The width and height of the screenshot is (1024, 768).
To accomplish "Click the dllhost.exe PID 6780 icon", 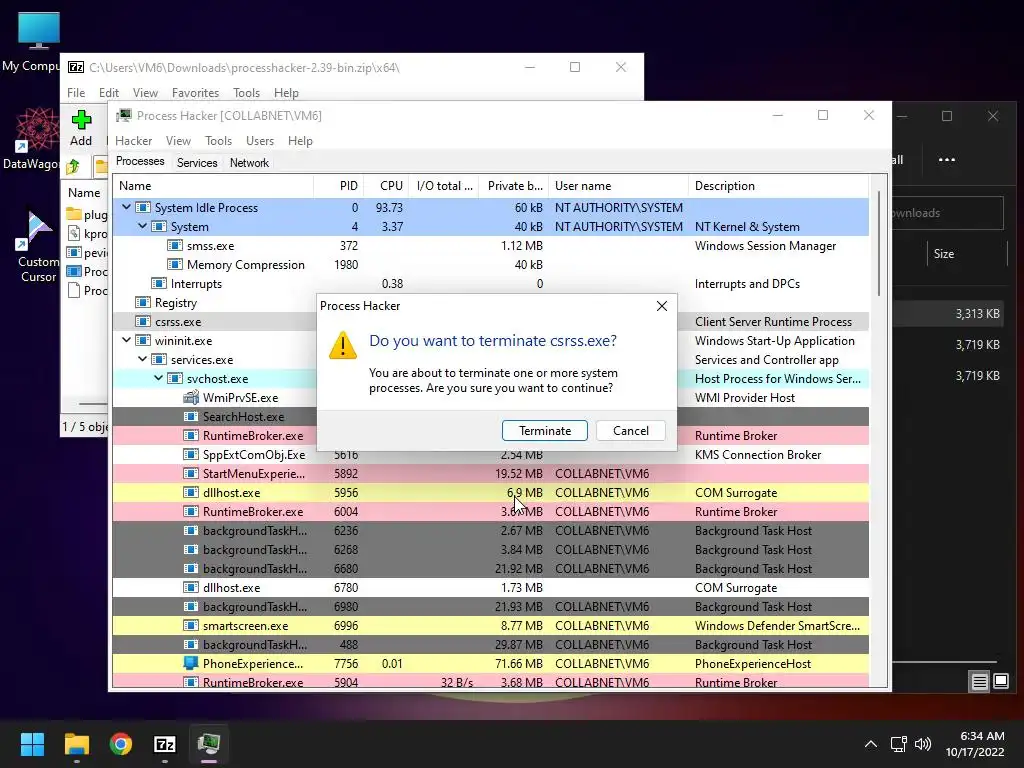I will (x=191, y=588).
